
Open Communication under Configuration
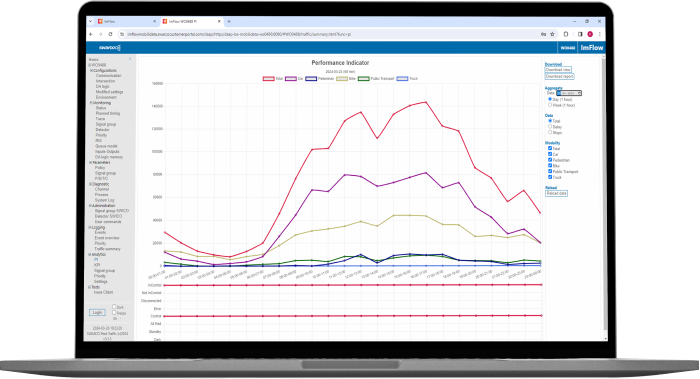pos(108,76)
